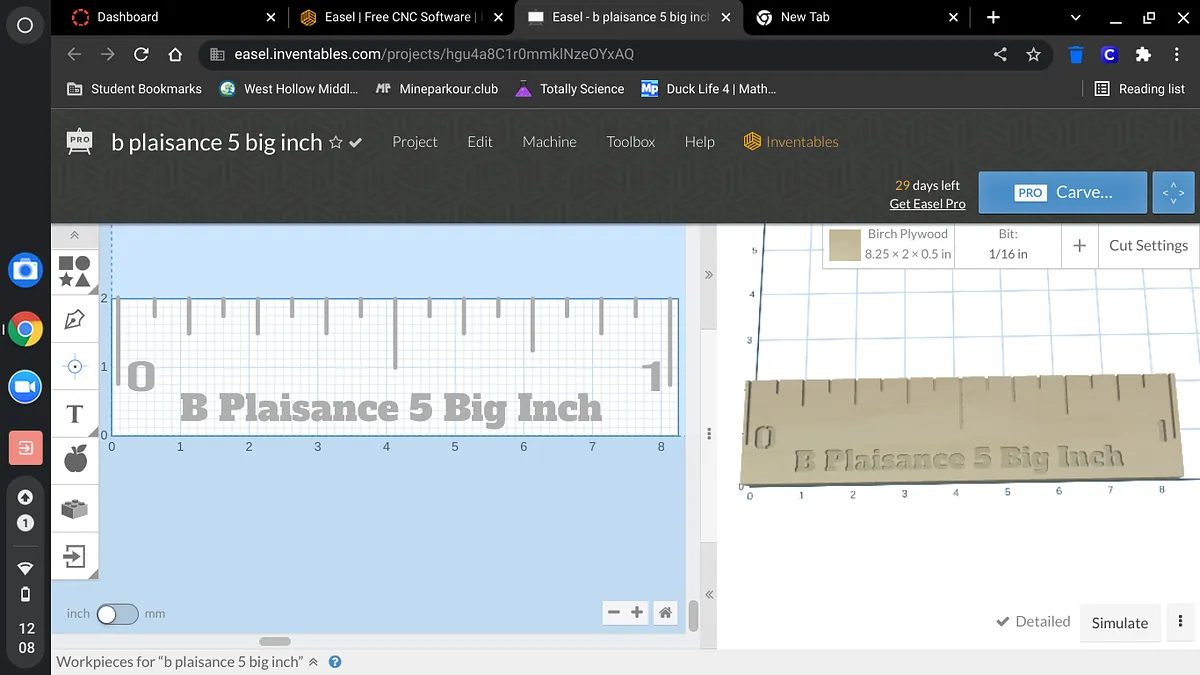This screenshot has height=675, width=1200.
Task: Reset canvas view with home icon
Action: [665, 613]
